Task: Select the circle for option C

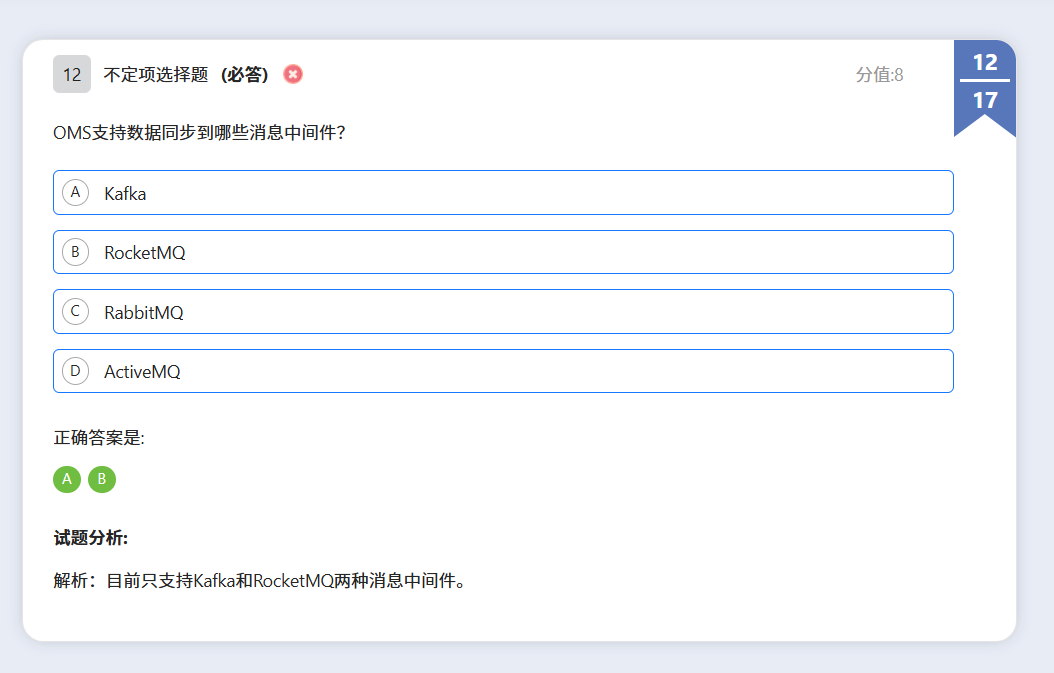Action: click(75, 312)
